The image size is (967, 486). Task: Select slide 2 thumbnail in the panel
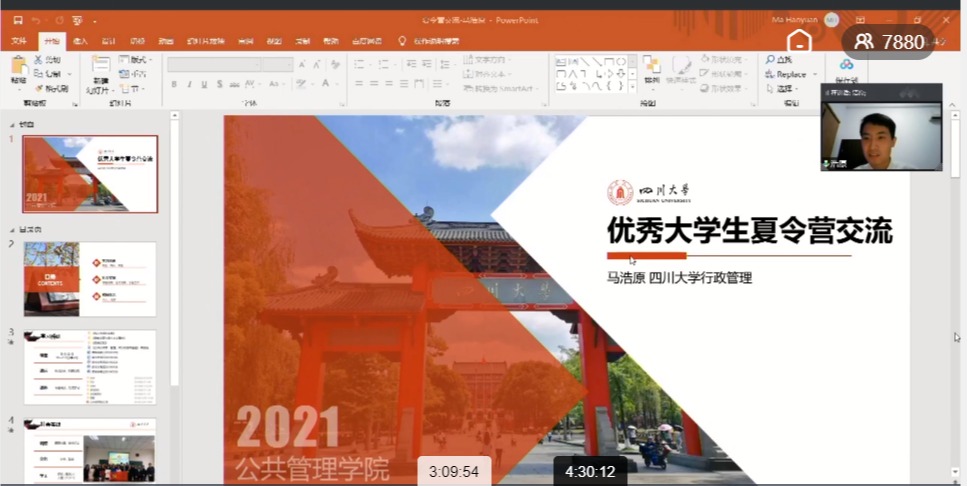(x=90, y=279)
